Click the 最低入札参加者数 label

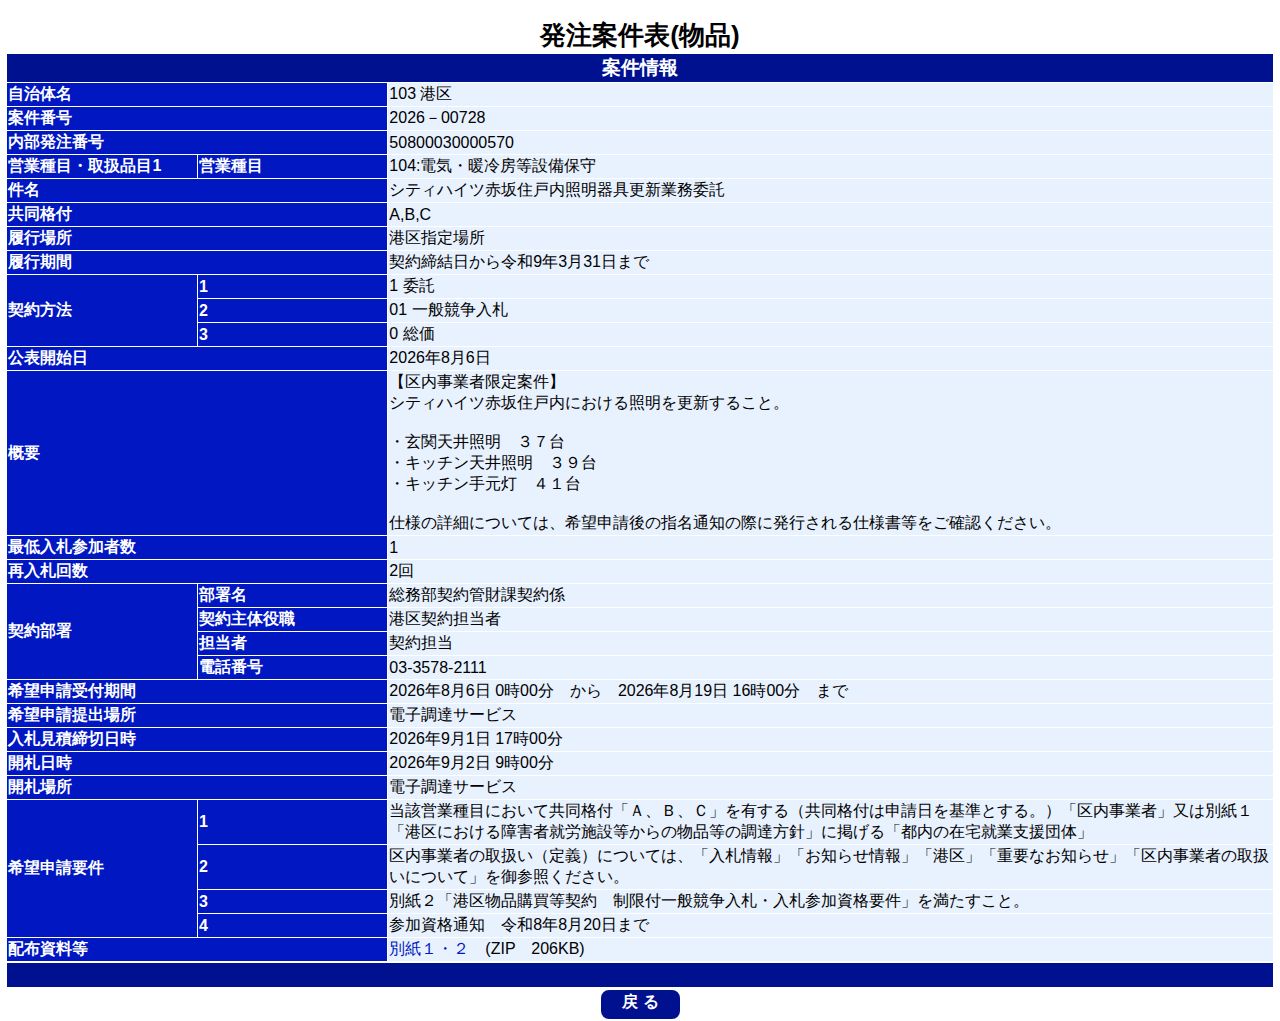pyautogui.click(x=71, y=547)
